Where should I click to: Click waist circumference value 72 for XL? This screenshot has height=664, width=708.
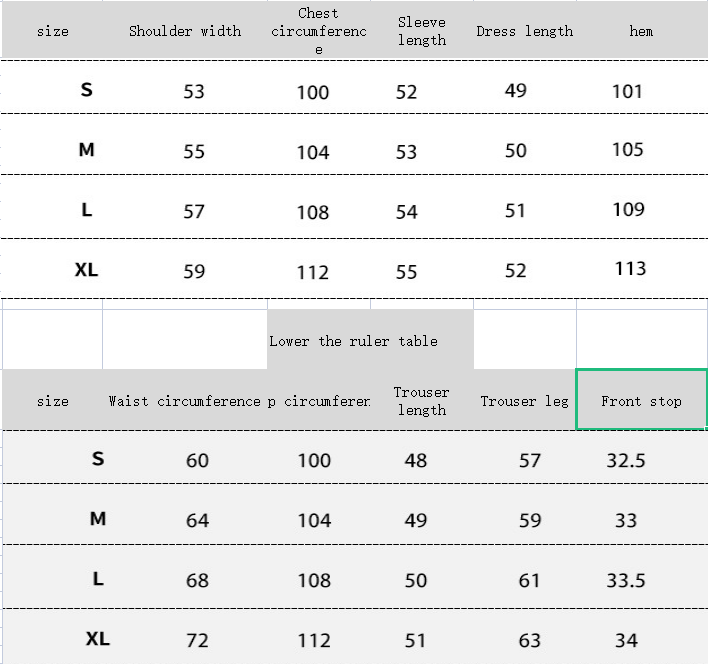click(x=198, y=640)
